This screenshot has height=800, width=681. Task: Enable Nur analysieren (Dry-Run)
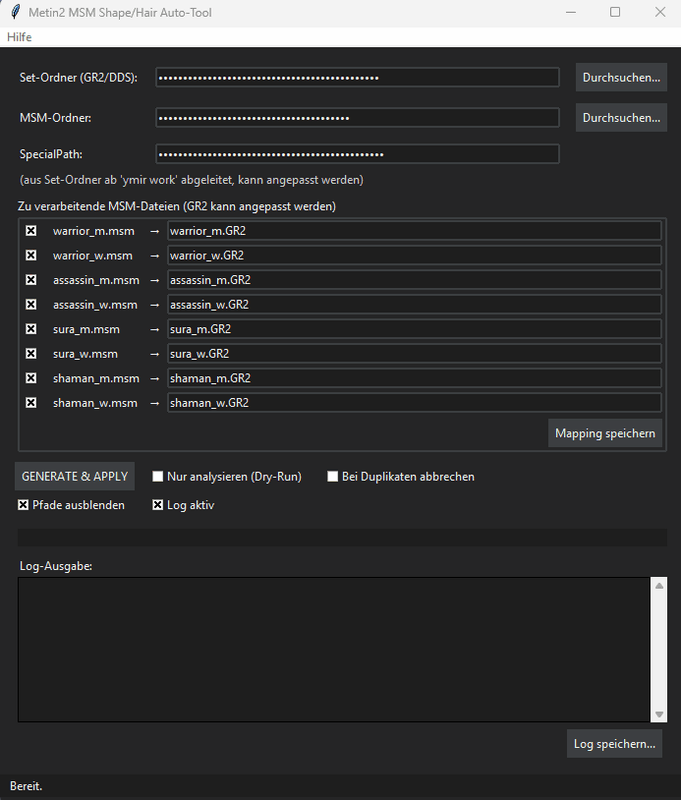point(157,476)
